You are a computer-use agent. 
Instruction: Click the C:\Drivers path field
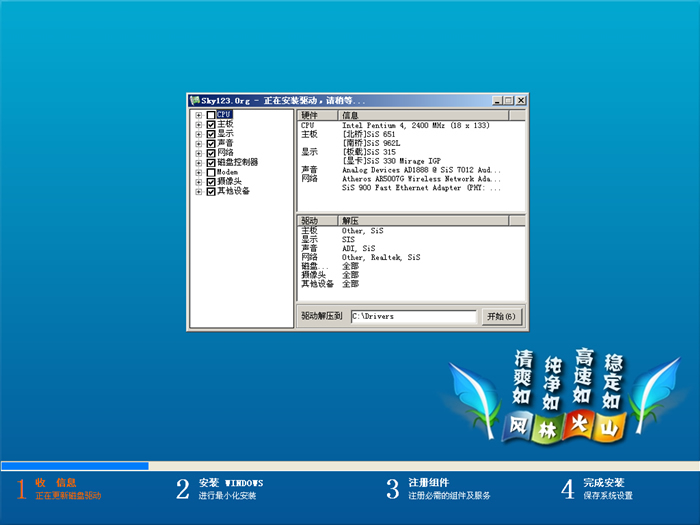pyautogui.click(x=412, y=316)
